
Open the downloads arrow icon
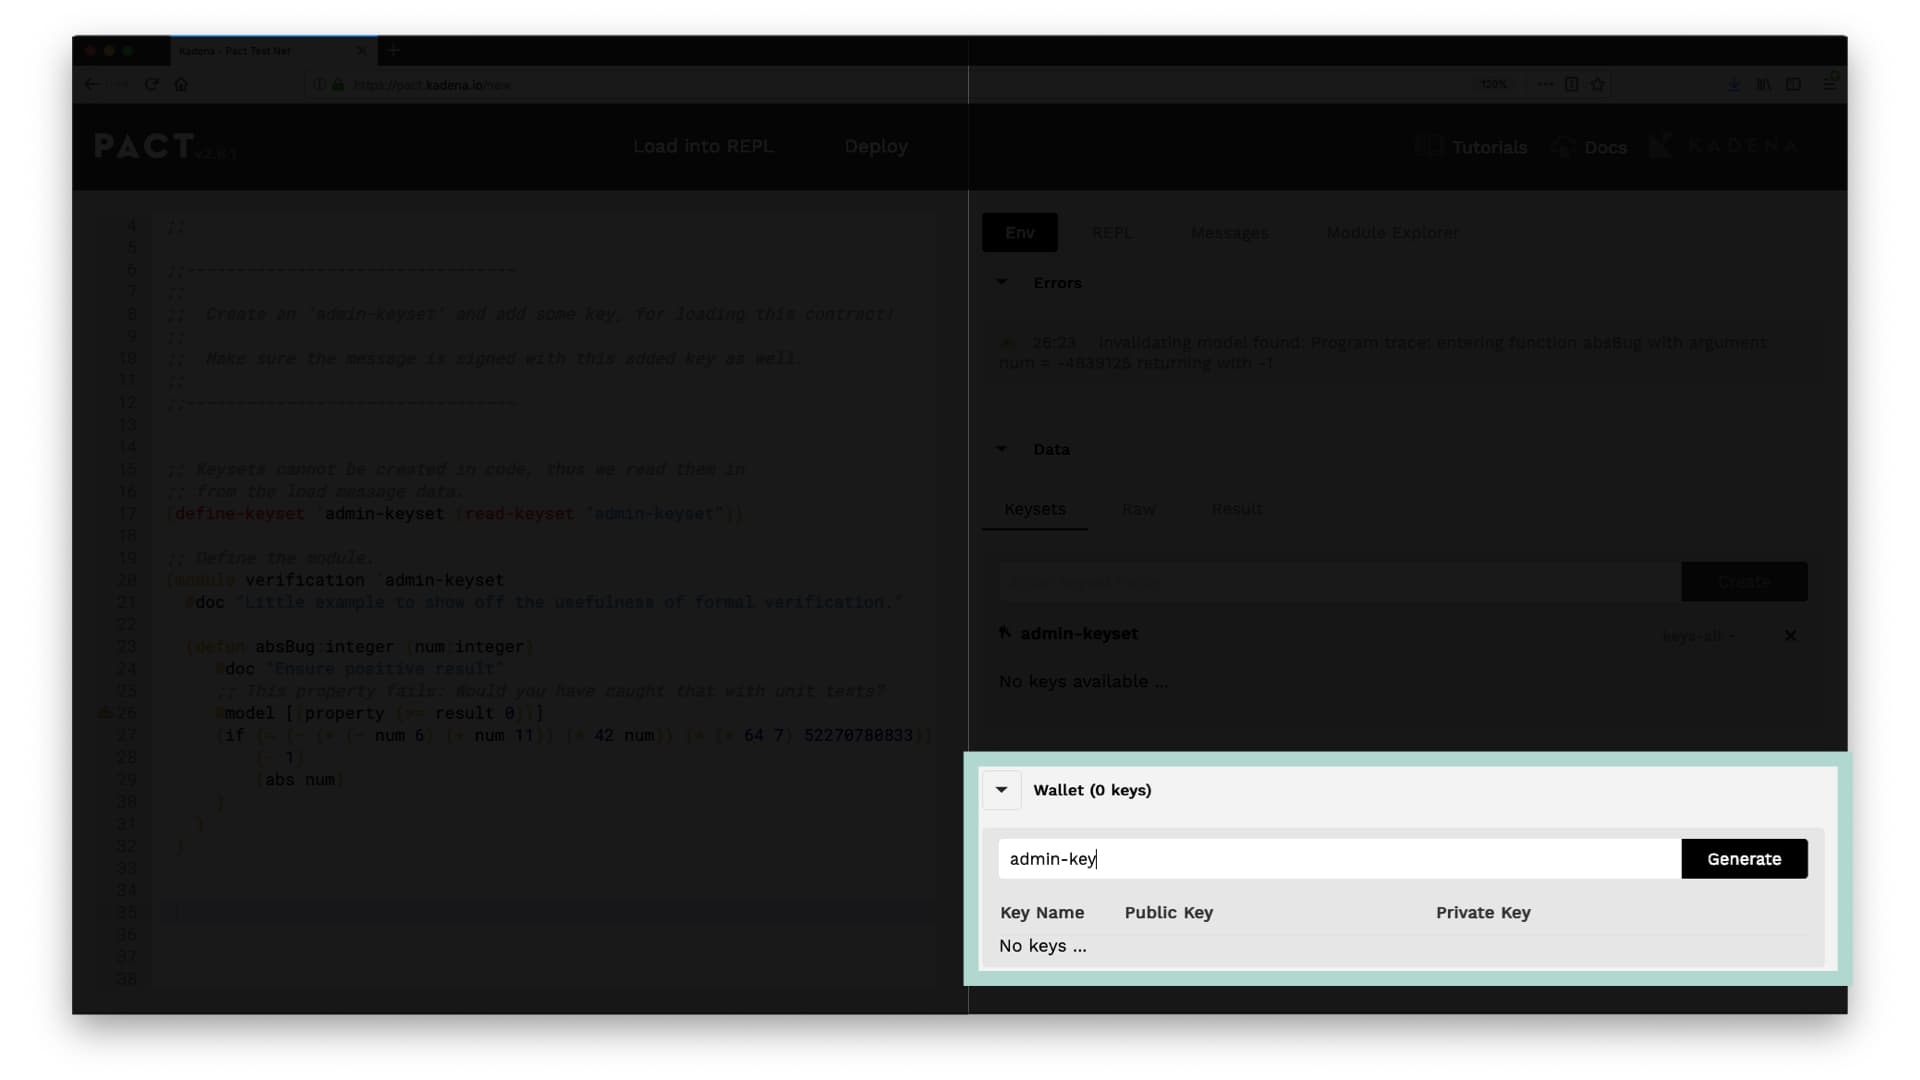pos(1734,85)
